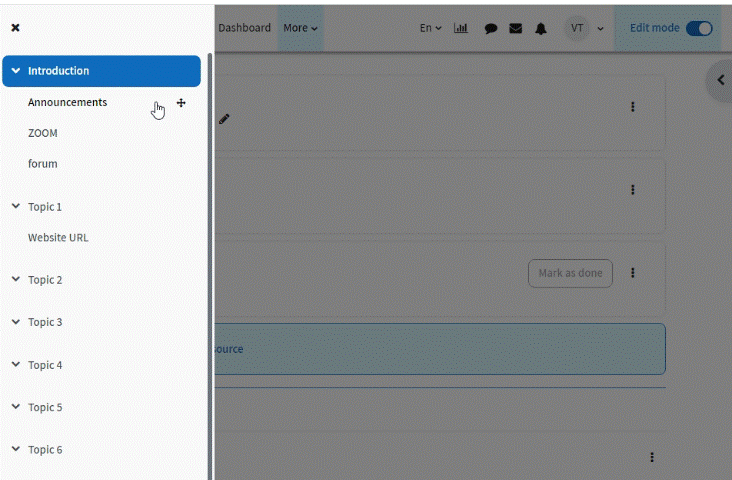732x480 pixels.
Task: Open the reports chart icon
Action: point(461,28)
